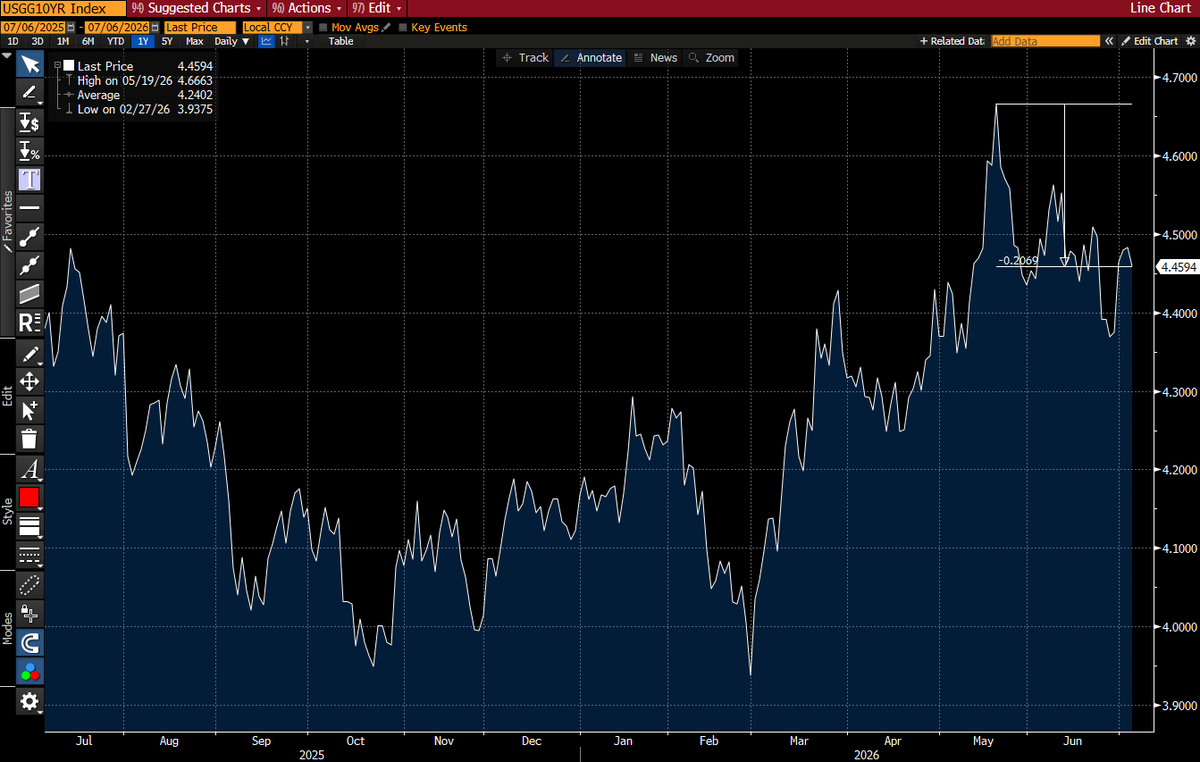Select the text annotation tool
Image resolution: width=1200 pixels, height=762 pixels.
30,180
